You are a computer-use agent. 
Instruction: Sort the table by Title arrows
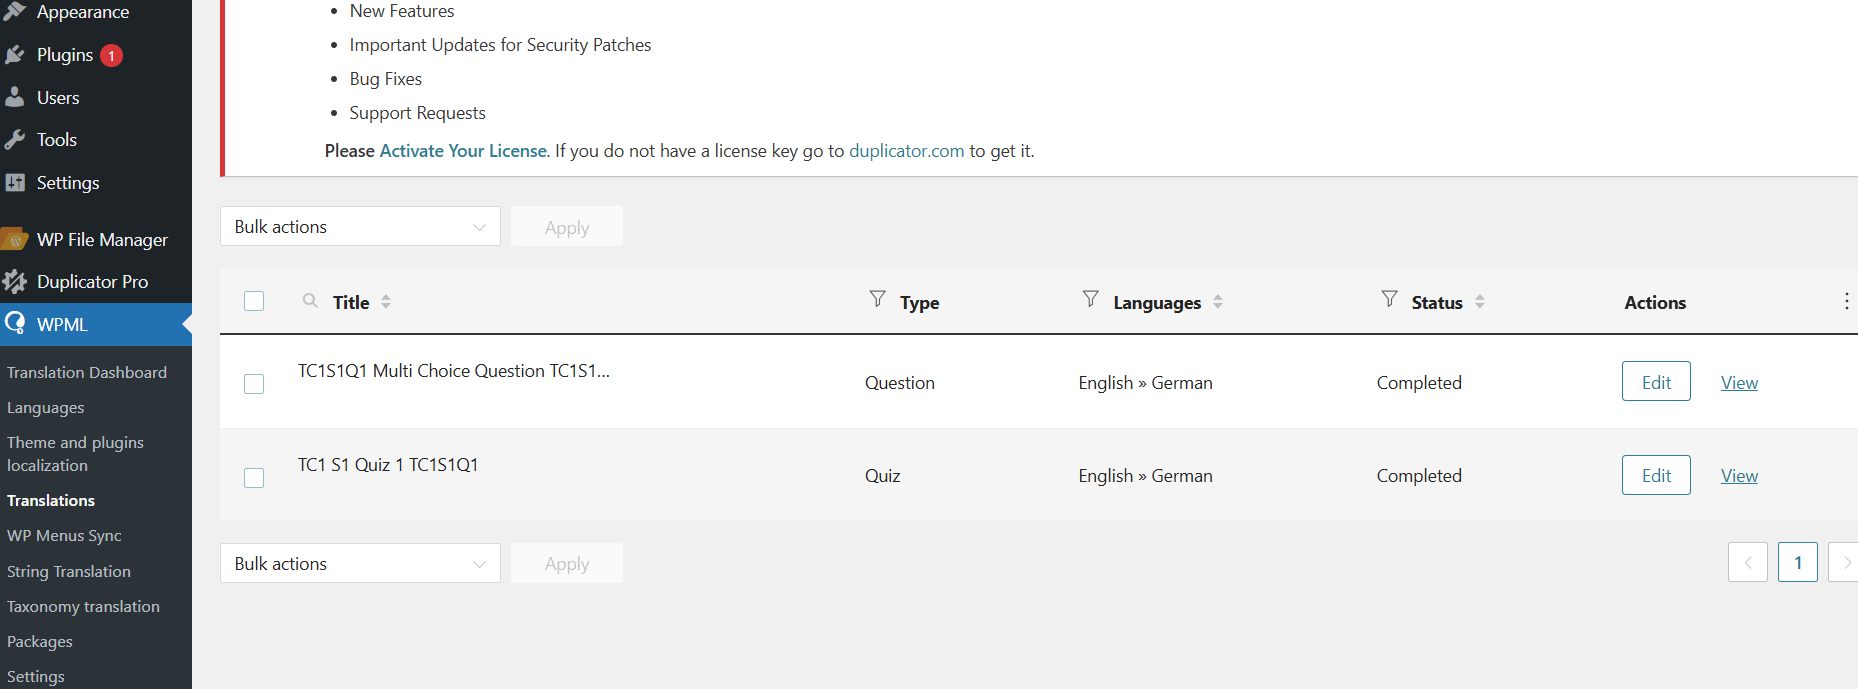386,302
